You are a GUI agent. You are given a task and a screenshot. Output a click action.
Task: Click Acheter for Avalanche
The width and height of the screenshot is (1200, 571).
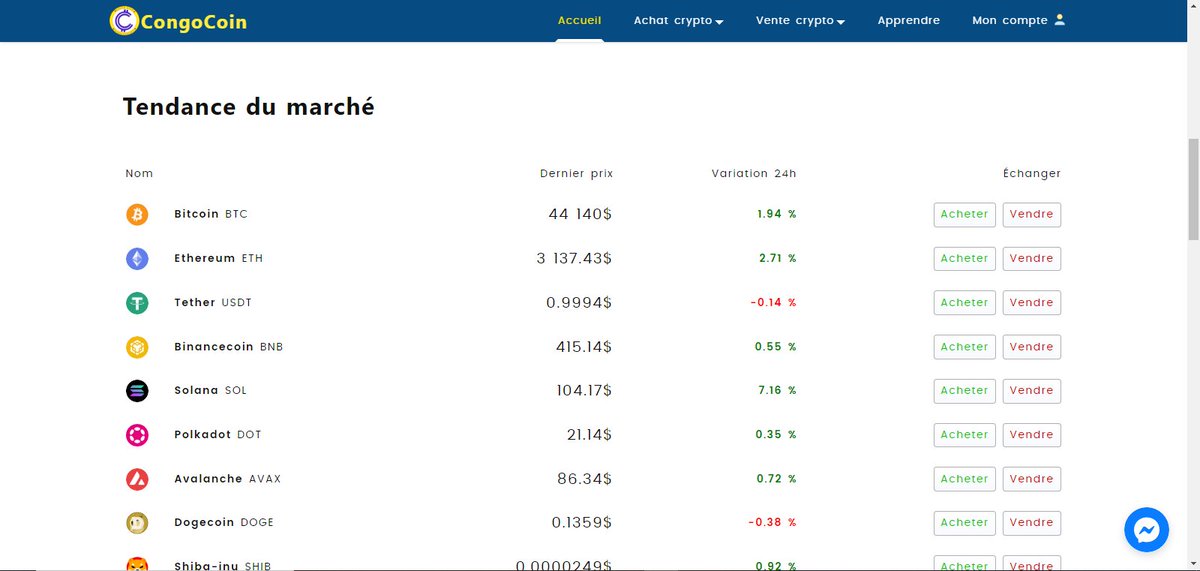pos(965,479)
